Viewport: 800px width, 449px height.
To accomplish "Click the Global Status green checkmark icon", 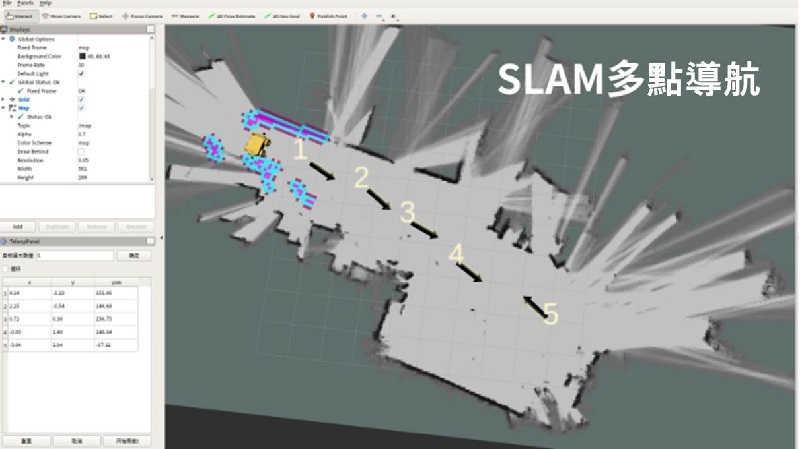I will (12, 82).
